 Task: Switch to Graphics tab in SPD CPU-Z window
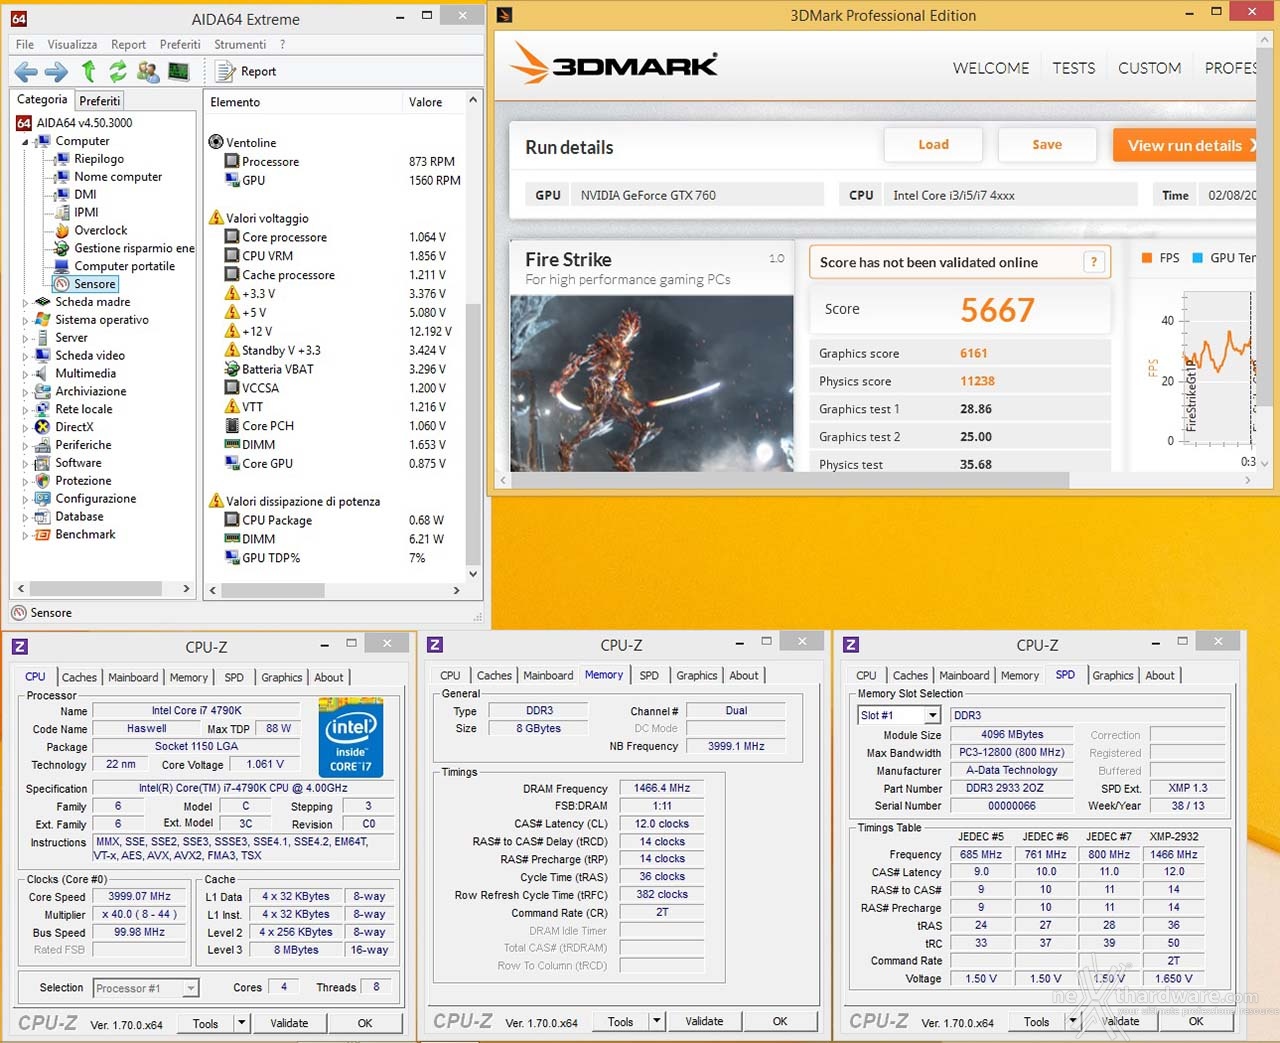(1113, 675)
